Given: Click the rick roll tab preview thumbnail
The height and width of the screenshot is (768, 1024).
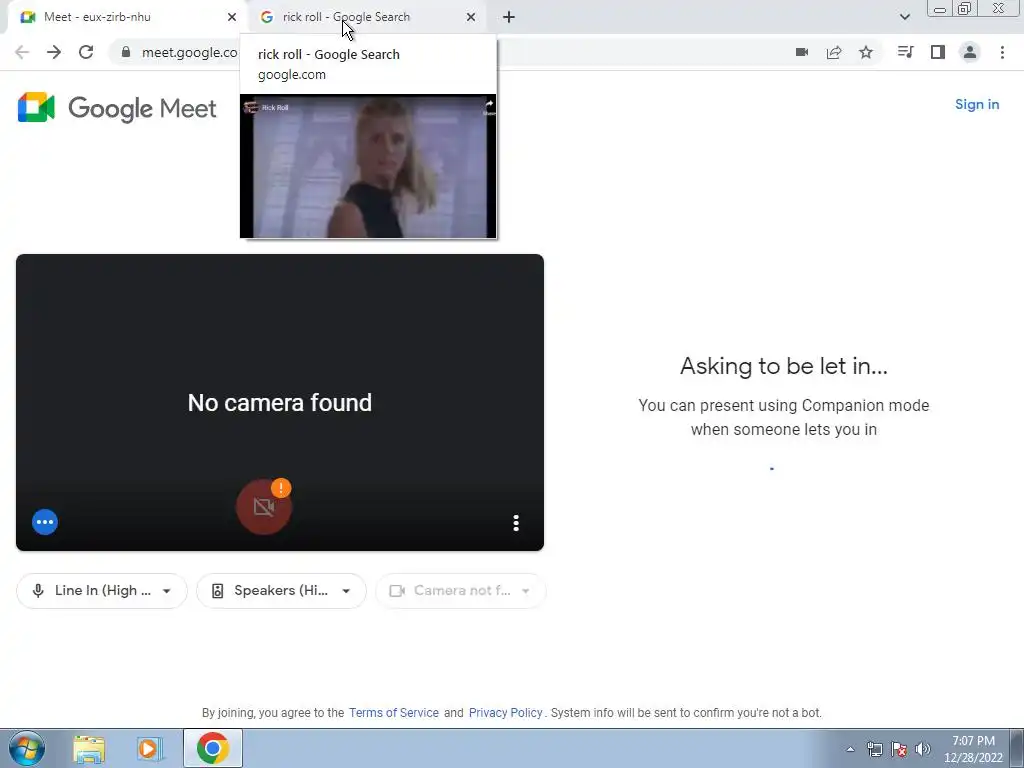Looking at the screenshot, I should point(368,166).
